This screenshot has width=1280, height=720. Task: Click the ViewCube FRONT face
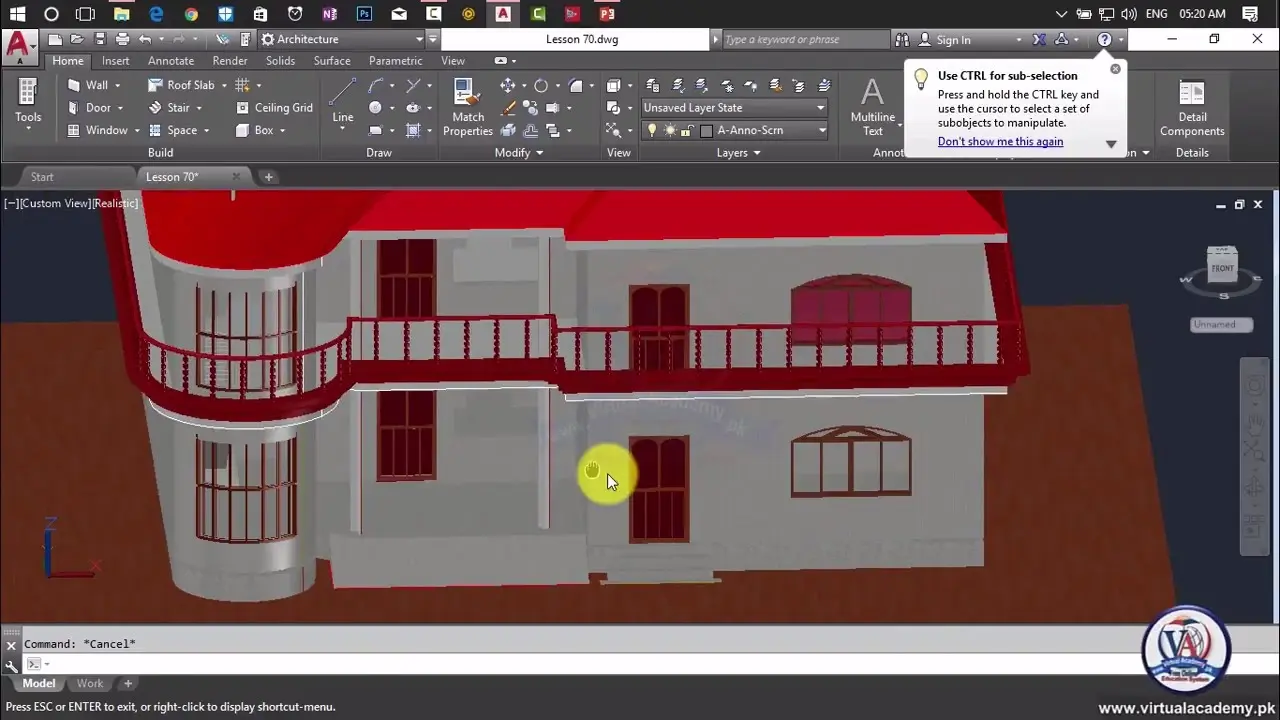[1222, 269]
